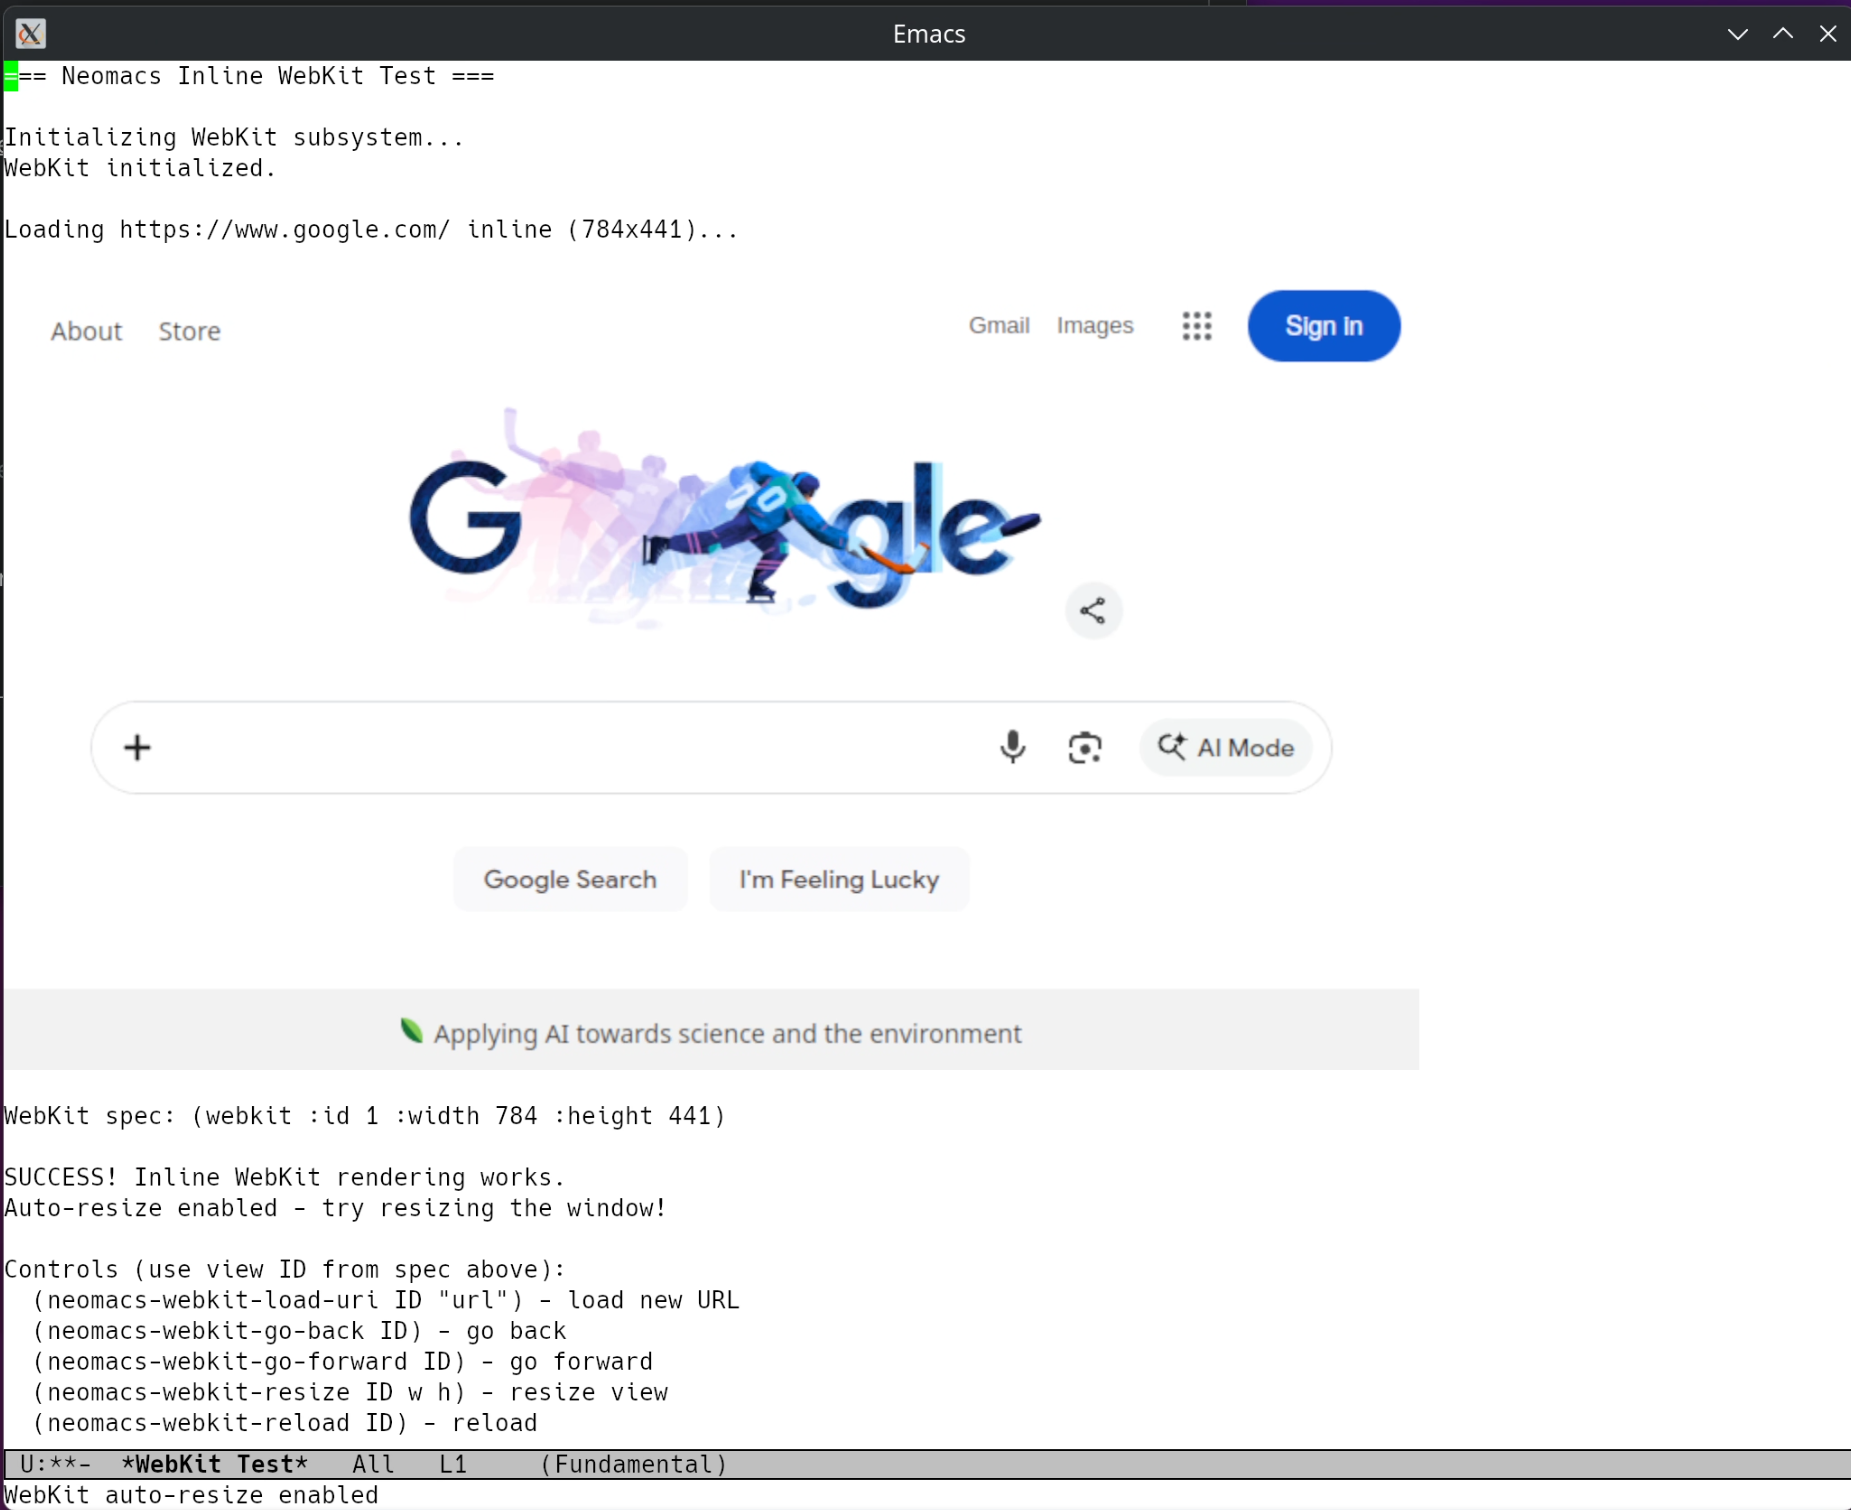Click the 'Auto-resize enabled' text line
Screen dimensions: 1851x1510
(335, 1208)
